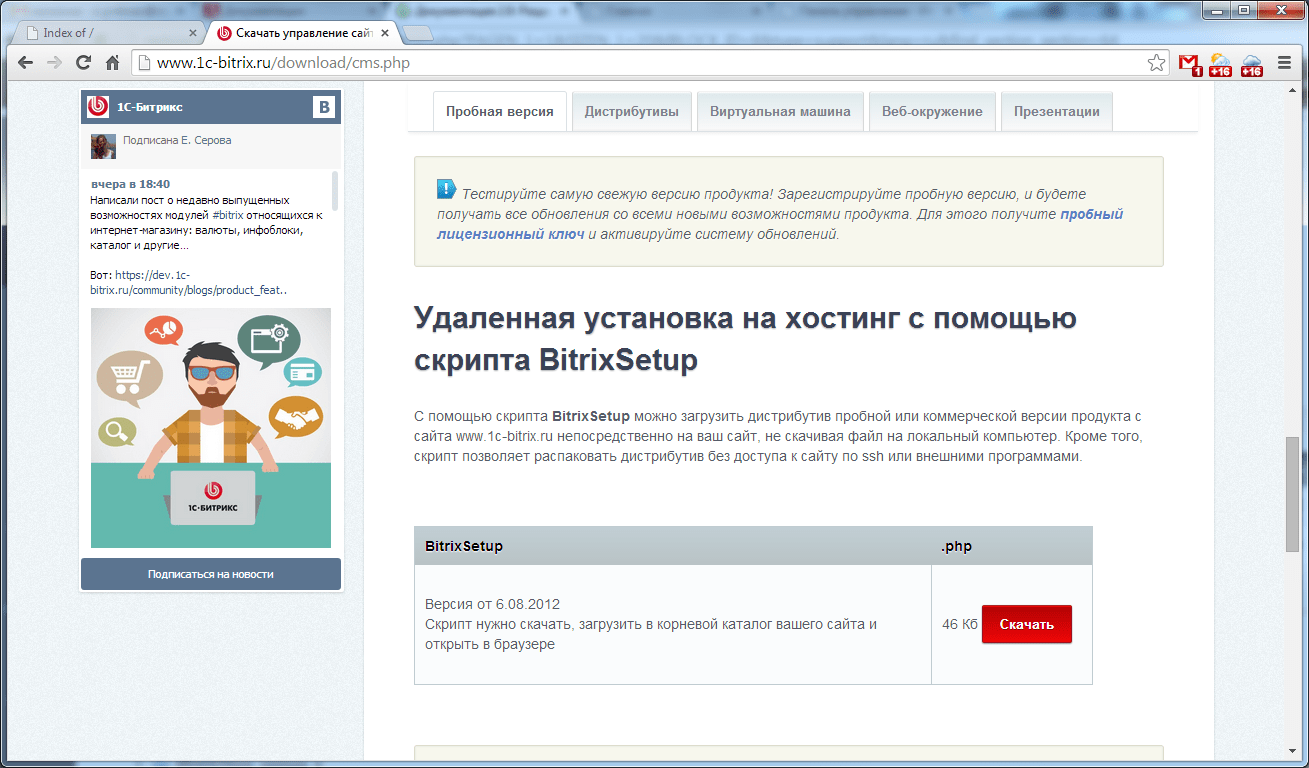Viewport: 1309px width, 768px height.
Task: Open the sunny weather +16 extension icon
Action: [1220, 65]
